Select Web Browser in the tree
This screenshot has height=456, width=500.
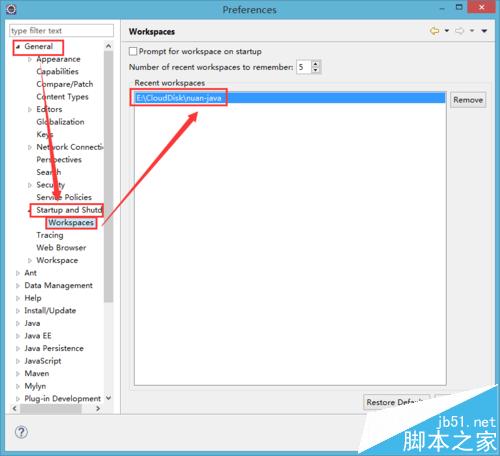pos(61,248)
